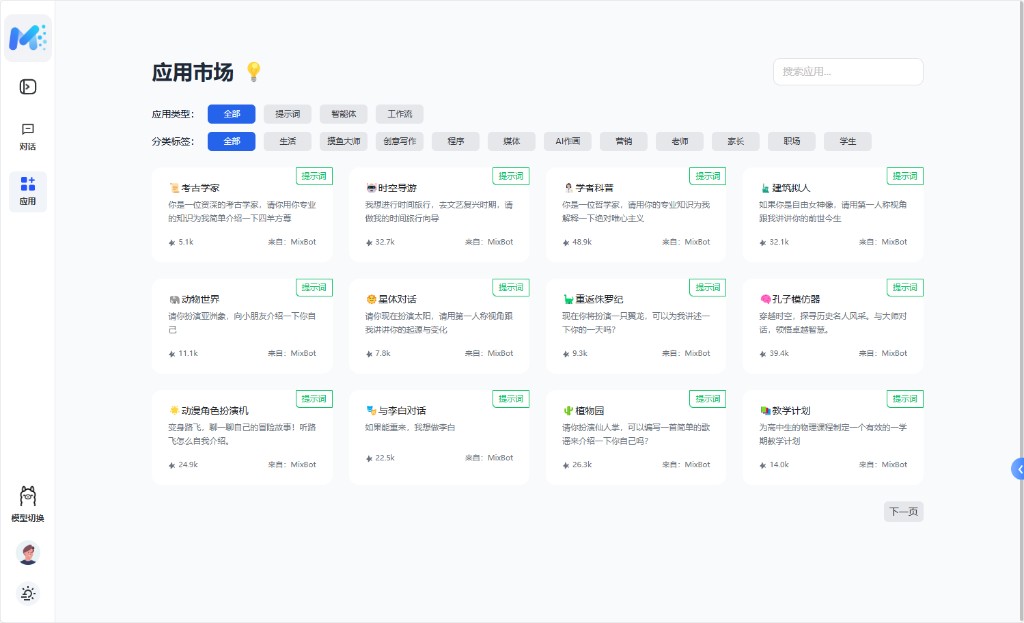Image resolution: width=1024 pixels, height=623 pixels.
Task: Click the dinosaur icon of 重返侏罗纪
Action: pyautogui.click(x=568, y=300)
